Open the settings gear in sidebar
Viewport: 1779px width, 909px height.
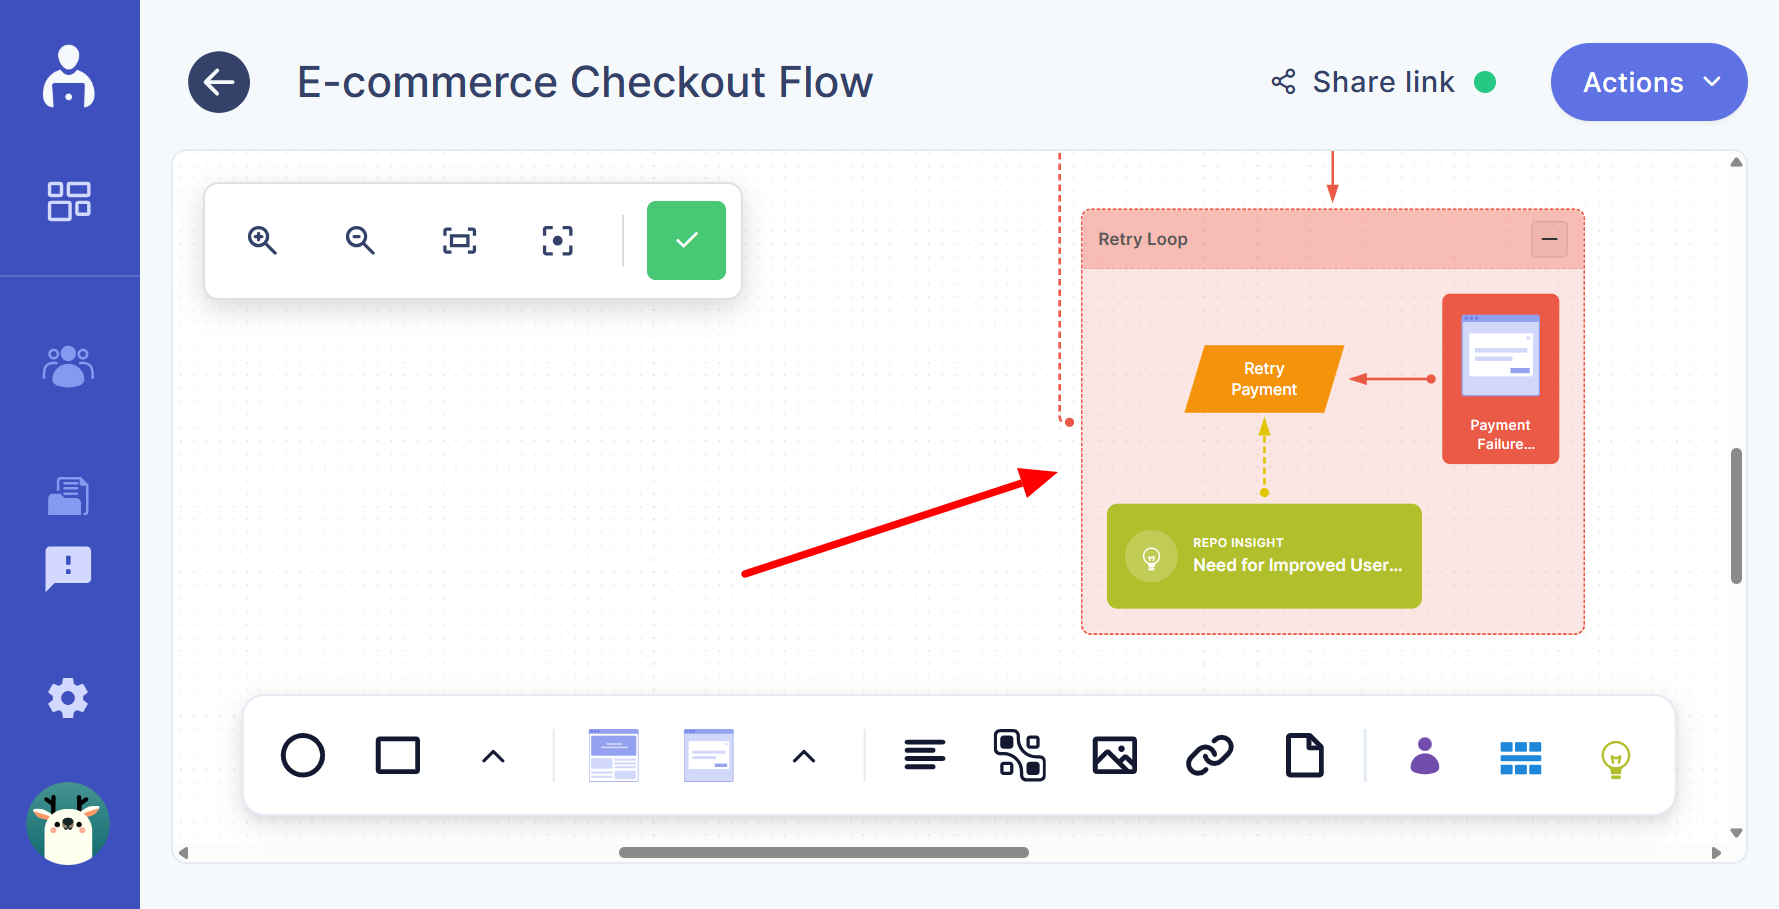[x=69, y=698]
